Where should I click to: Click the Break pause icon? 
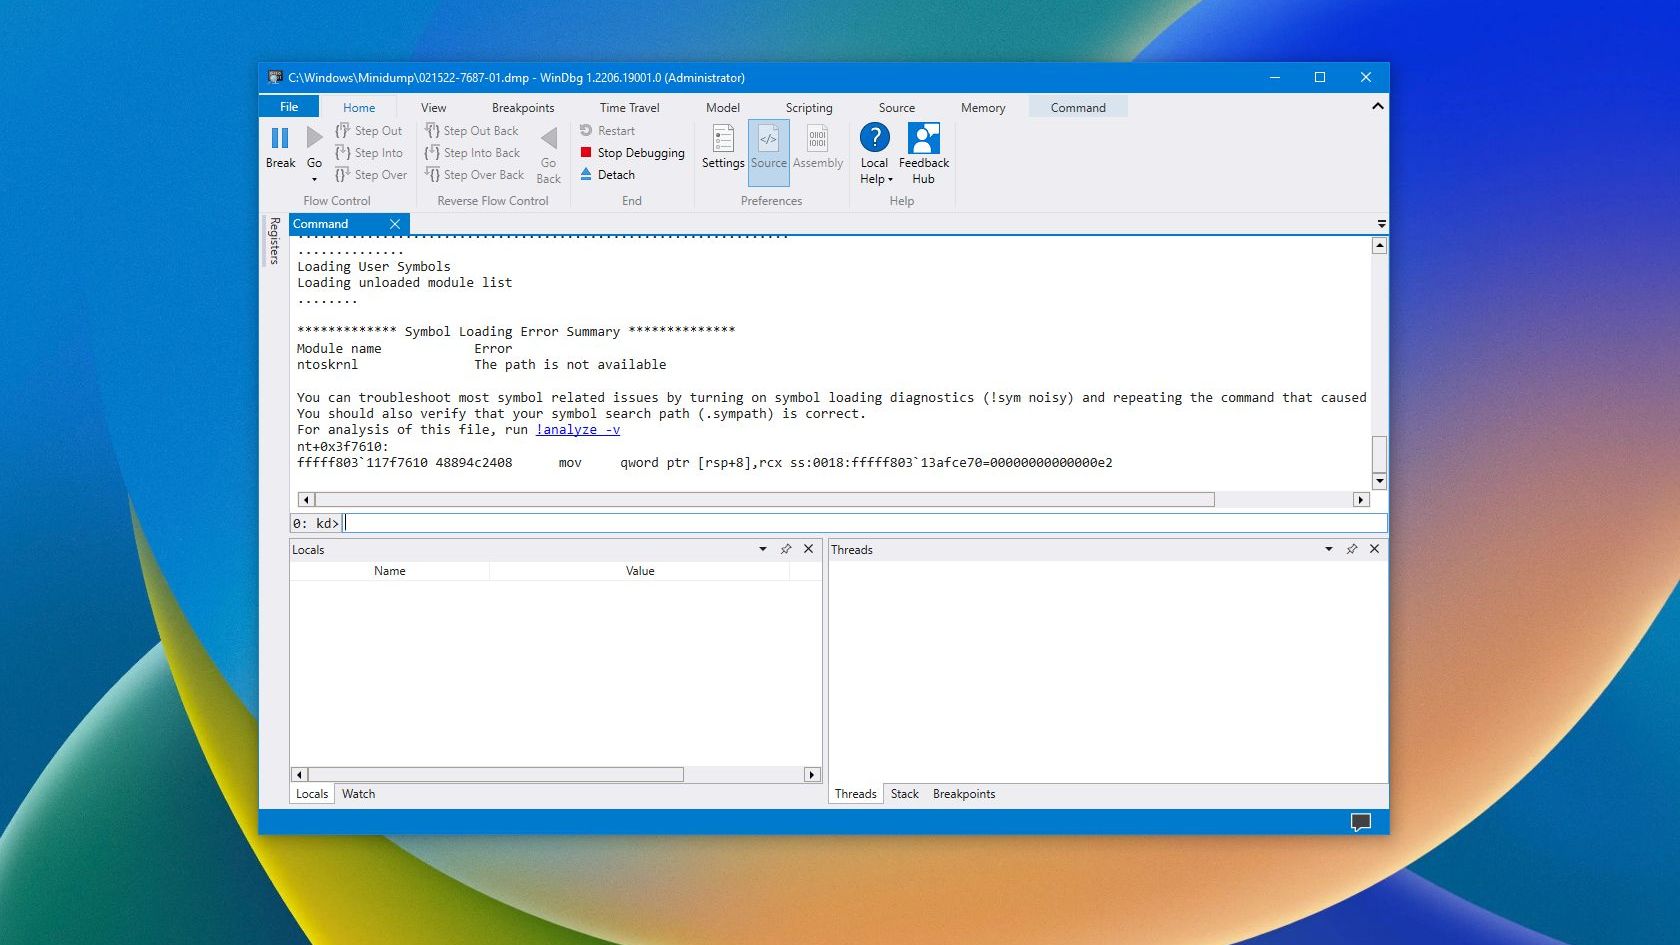tap(280, 138)
